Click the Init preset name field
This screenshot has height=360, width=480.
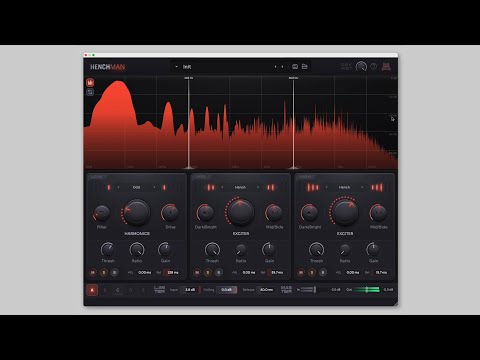pyautogui.click(x=187, y=67)
